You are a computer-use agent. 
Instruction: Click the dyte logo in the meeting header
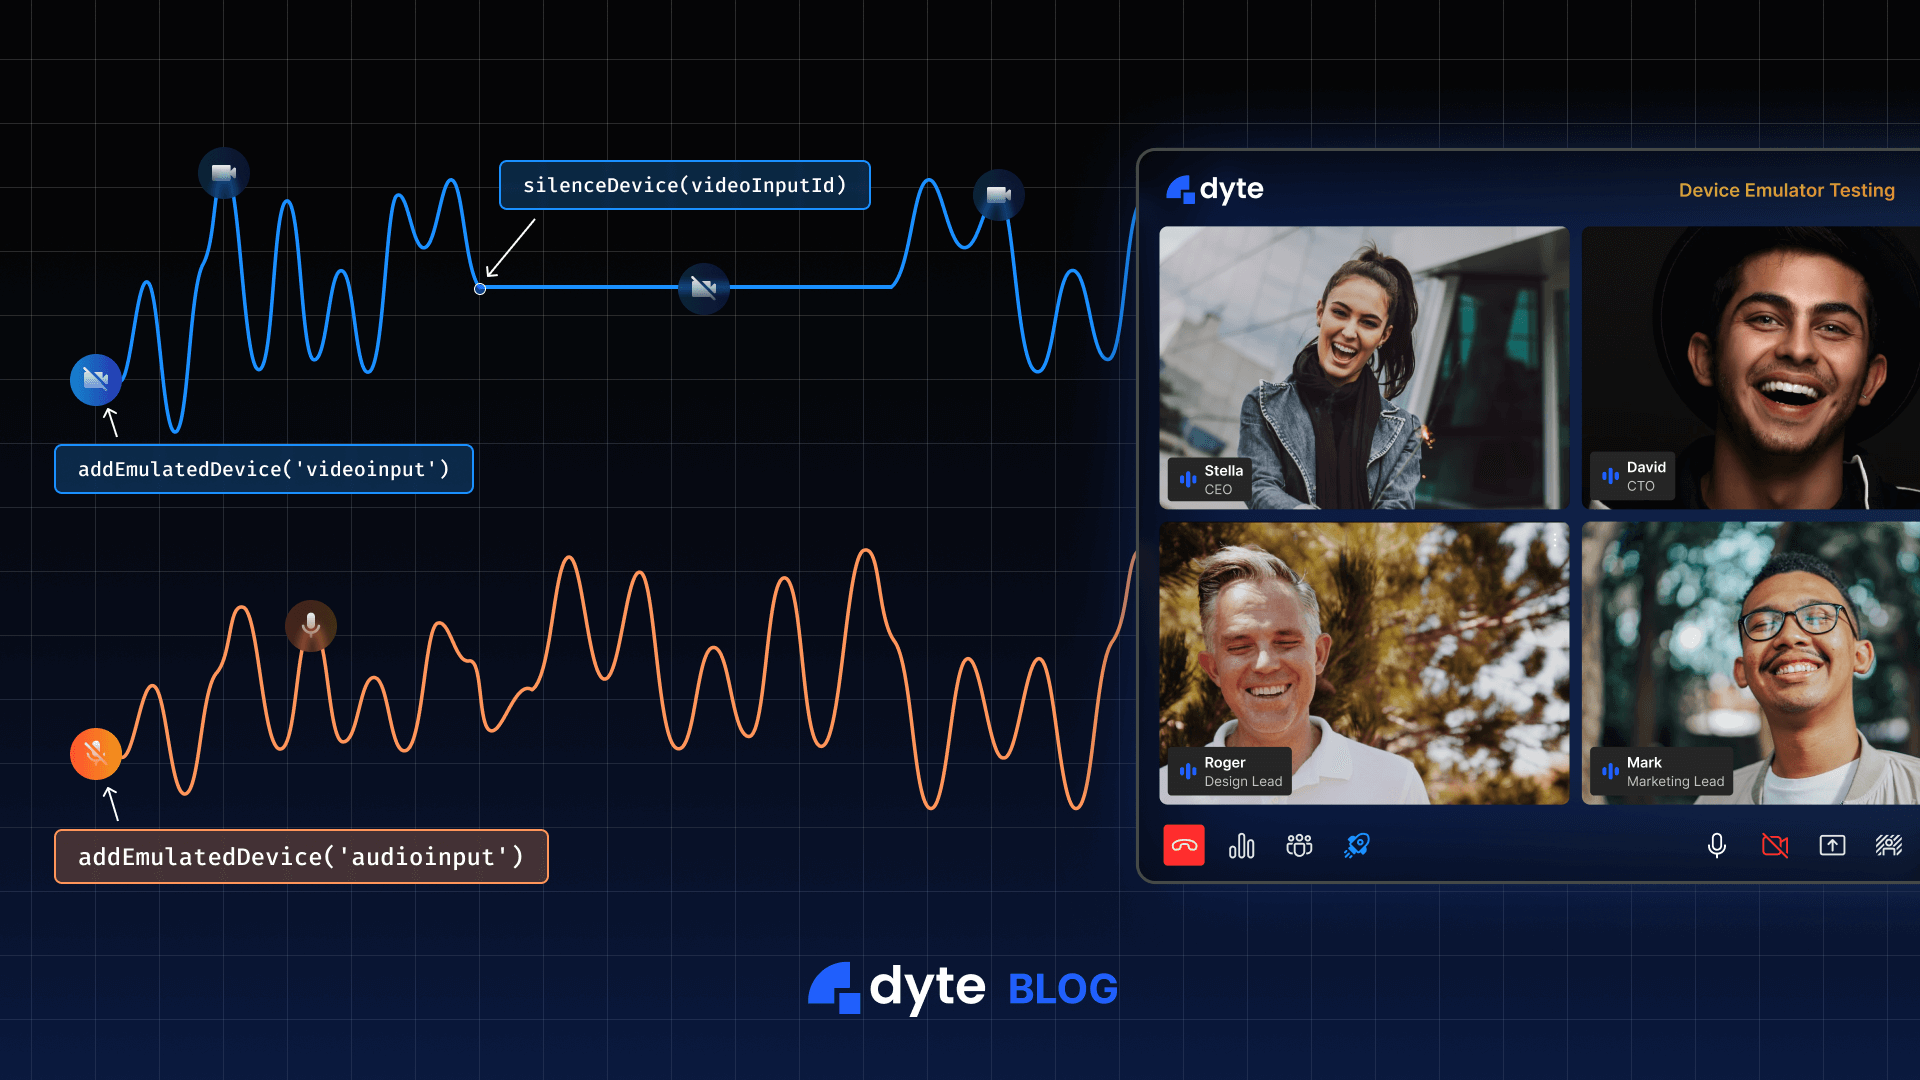tap(1213, 189)
